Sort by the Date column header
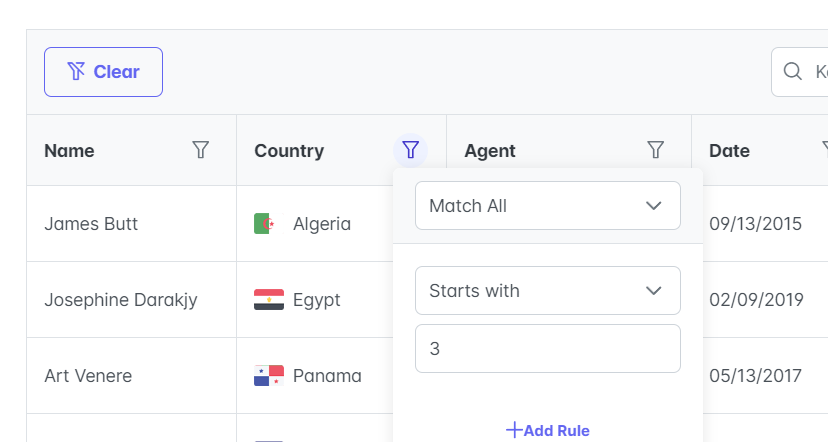This screenshot has width=828, height=442. coord(729,151)
